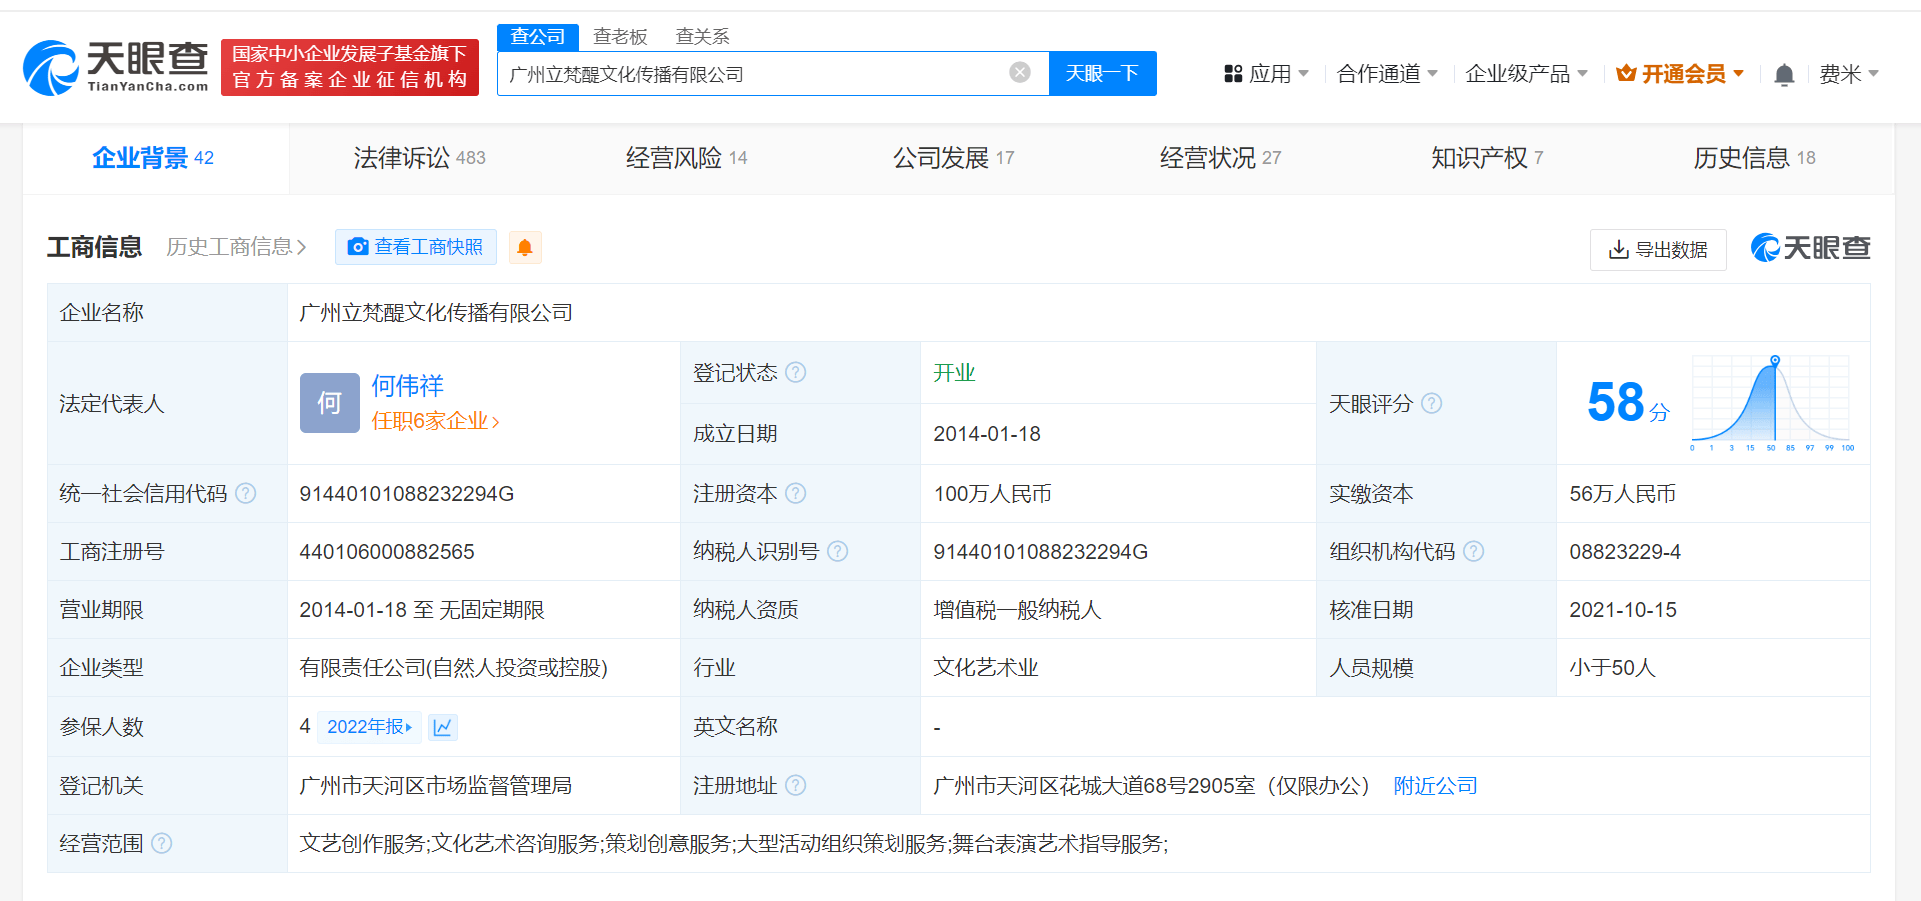Switch to the 历史信息 tab
Image resolution: width=1921 pixels, height=901 pixels.
tap(1755, 158)
